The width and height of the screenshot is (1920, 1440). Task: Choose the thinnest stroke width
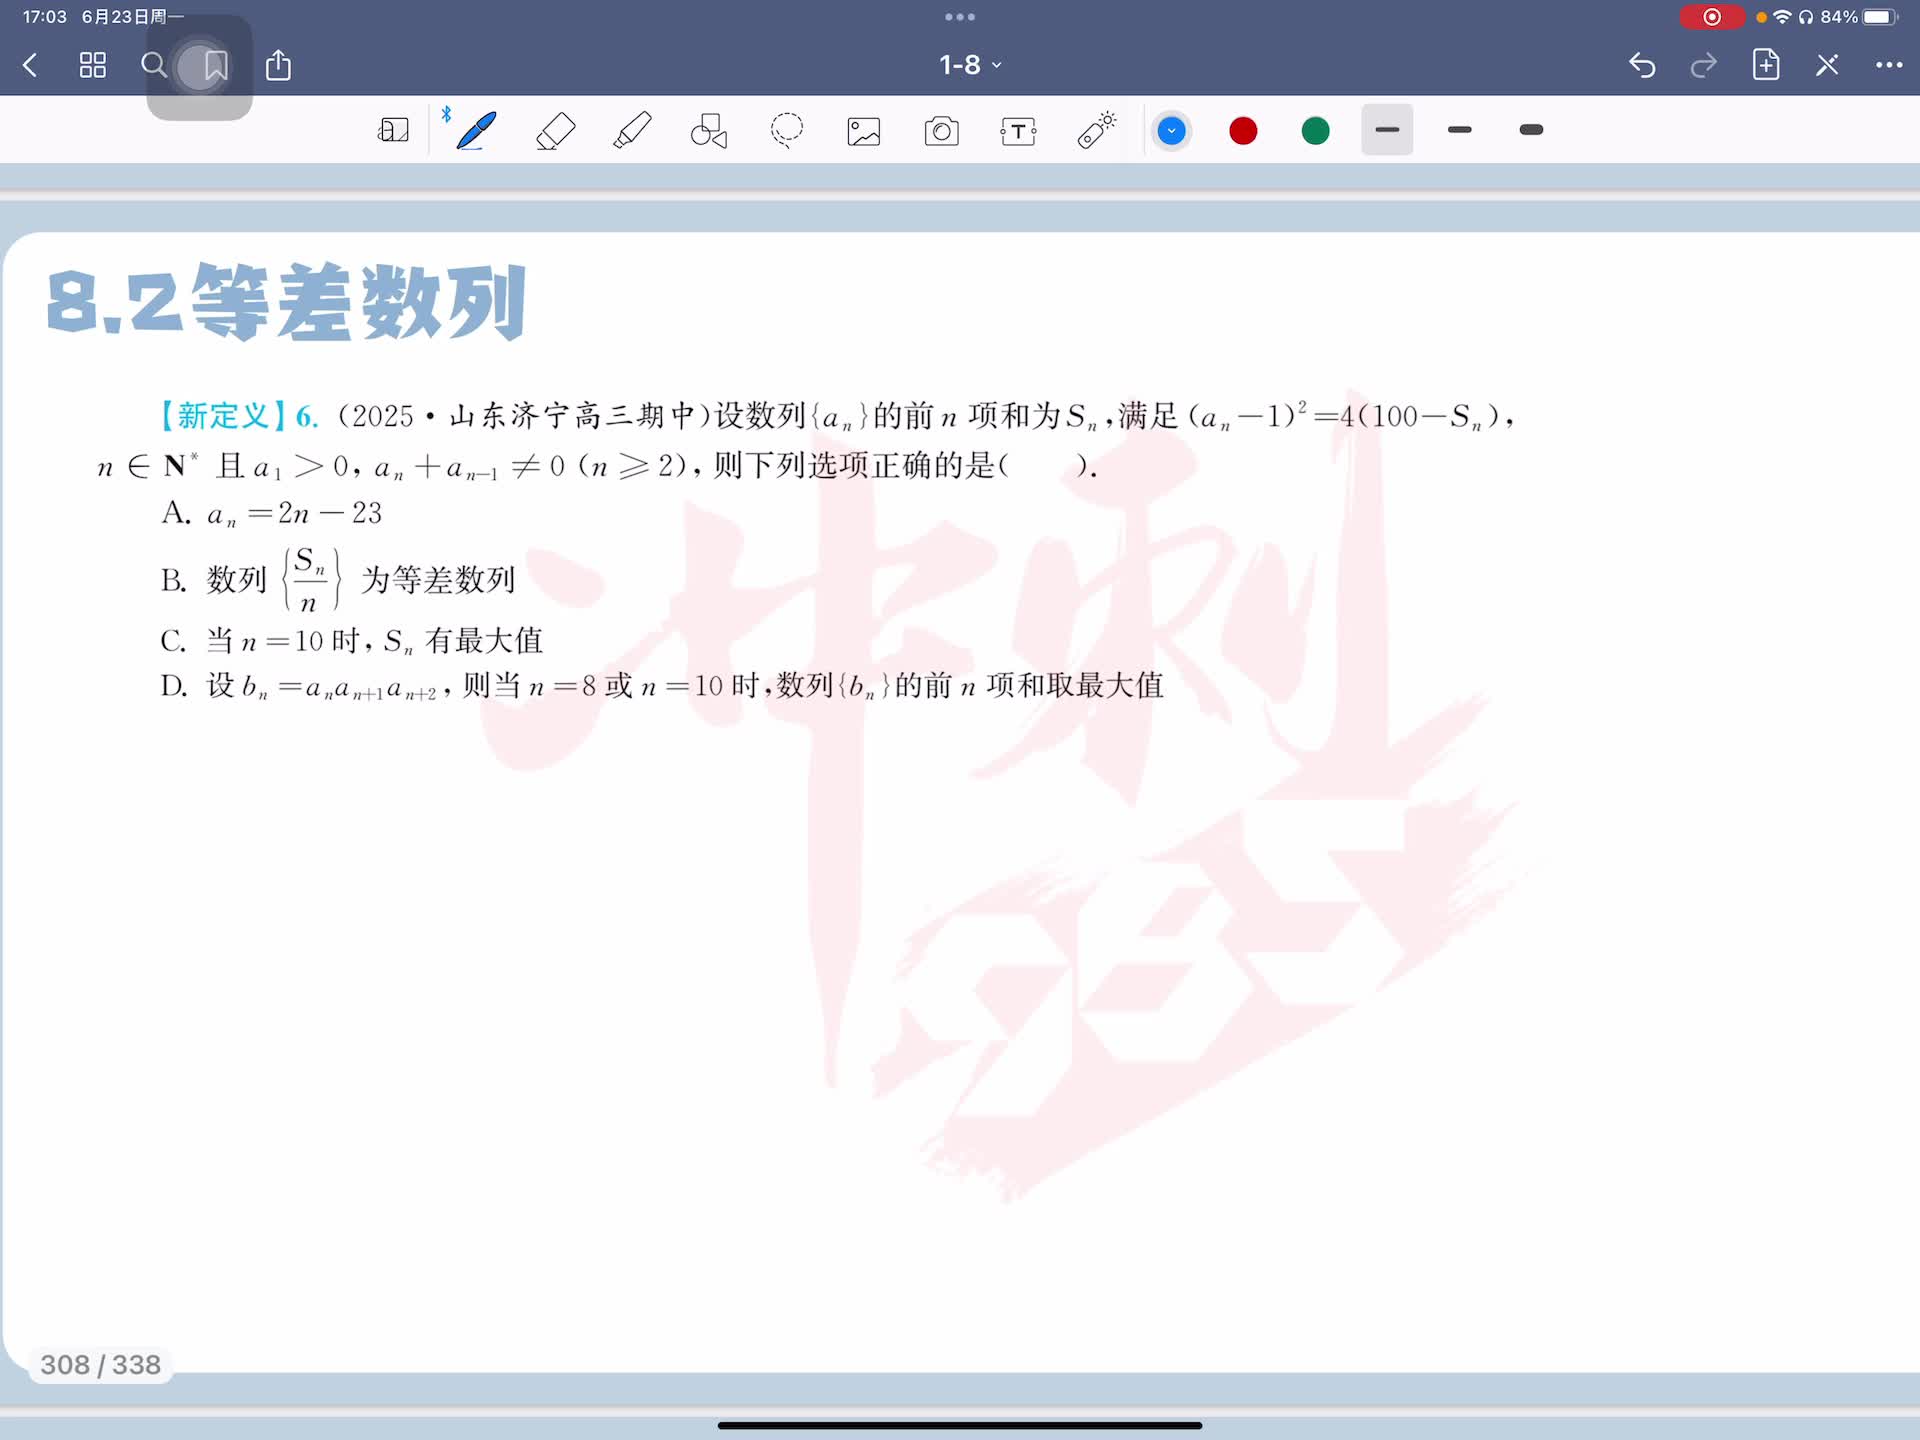(1387, 130)
